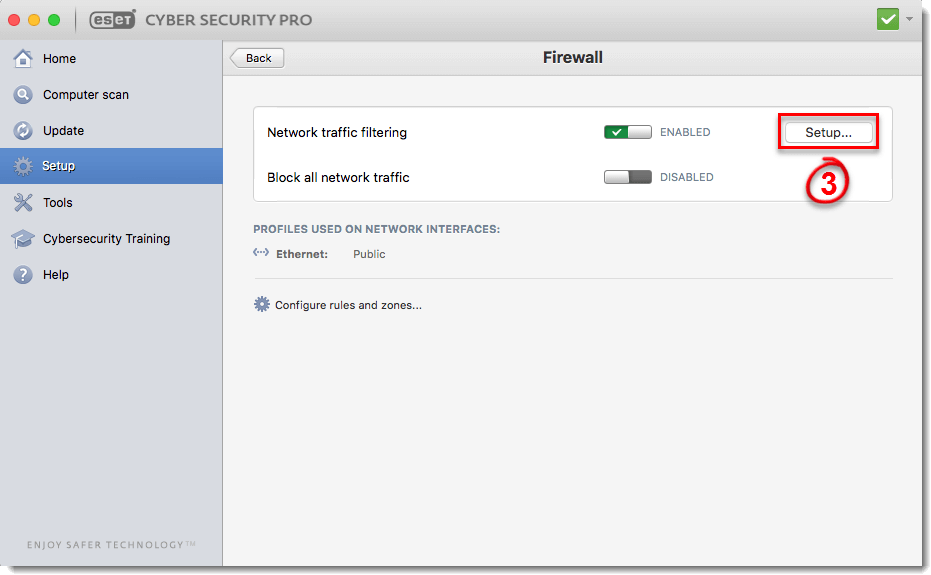Expand the dropdown arrow beside status checkmark
Image resolution: width=931 pixels, height=575 pixels.
click(910, 20)
